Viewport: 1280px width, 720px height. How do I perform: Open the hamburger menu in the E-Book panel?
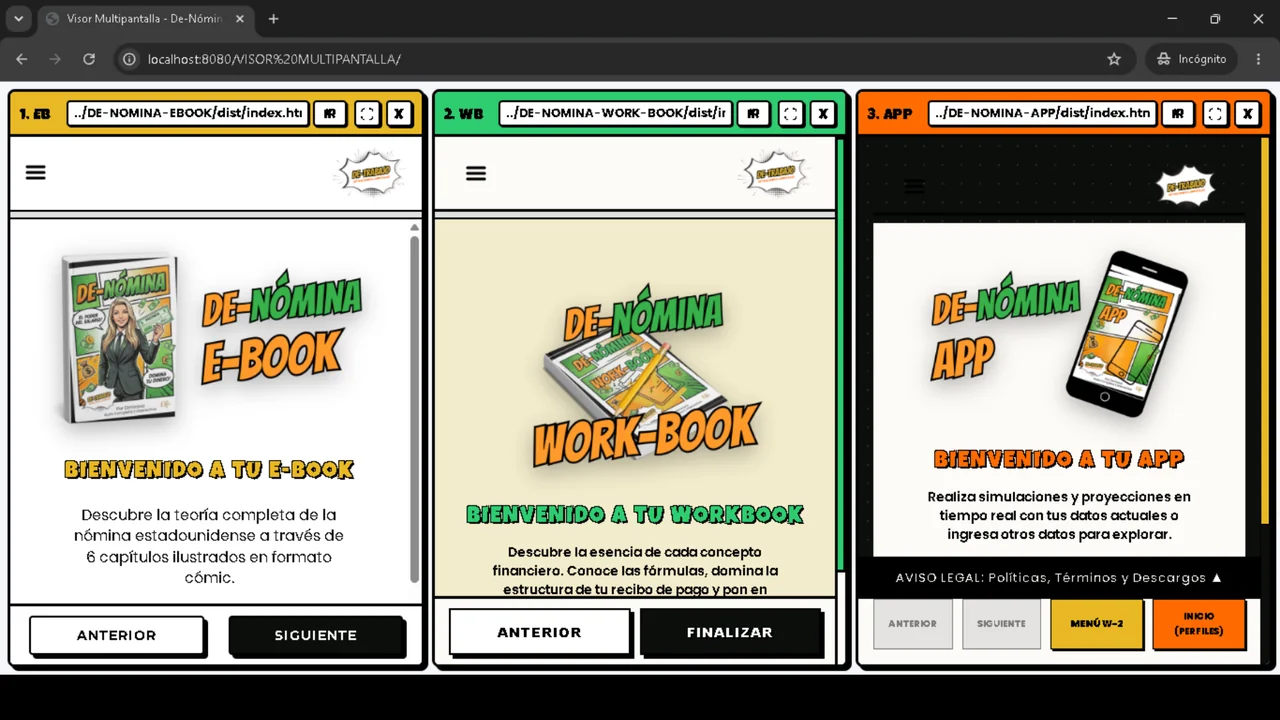(x=36, y=172)
